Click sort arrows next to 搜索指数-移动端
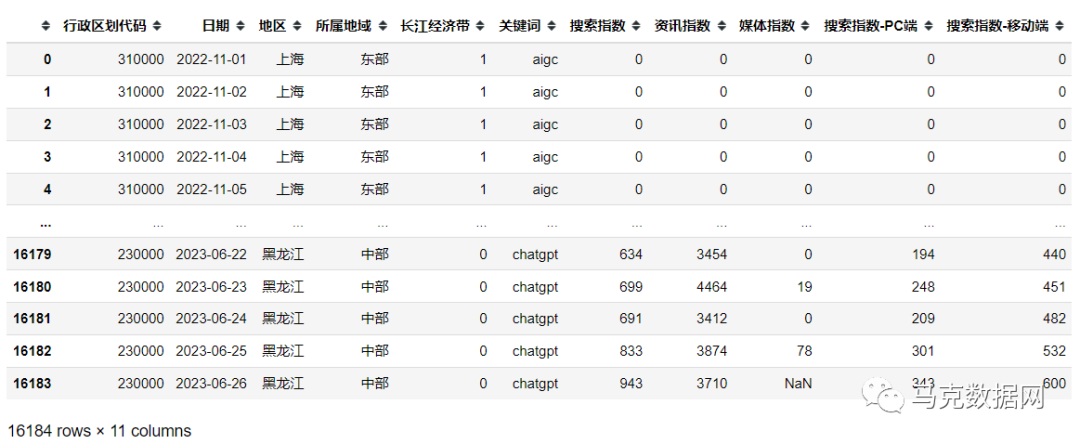1080x444 pixels. [x=1060, y=26]
